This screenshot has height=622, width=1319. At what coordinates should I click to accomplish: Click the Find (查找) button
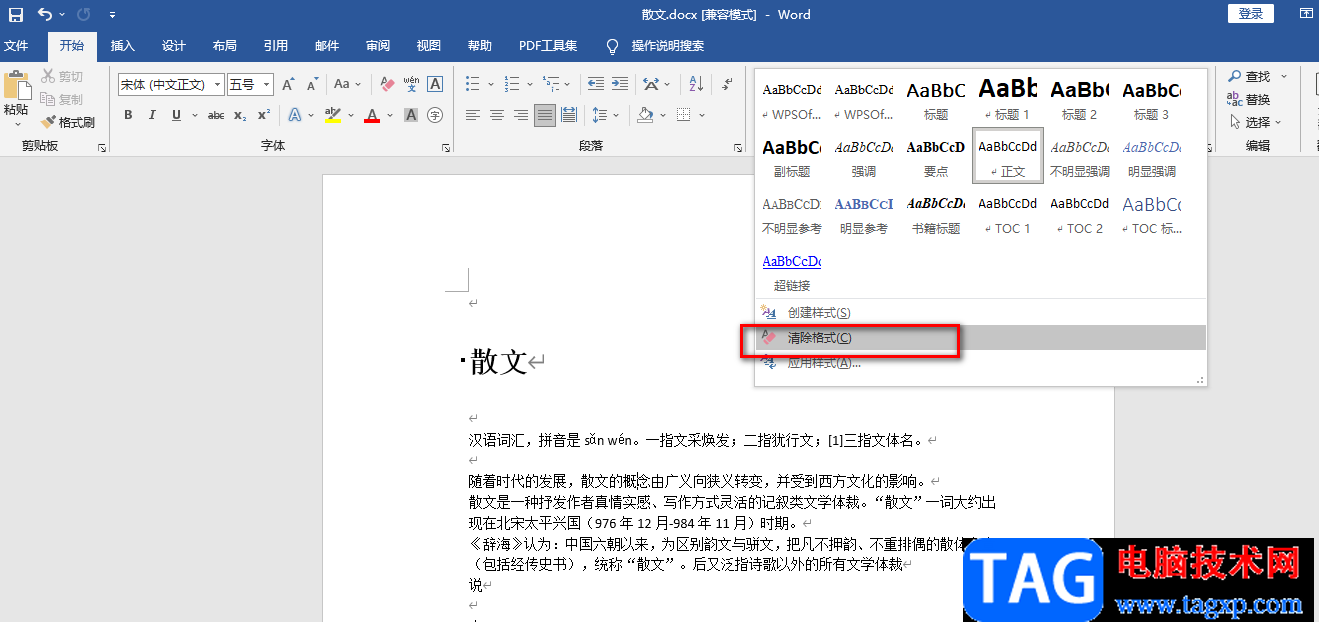[1250, 76]
